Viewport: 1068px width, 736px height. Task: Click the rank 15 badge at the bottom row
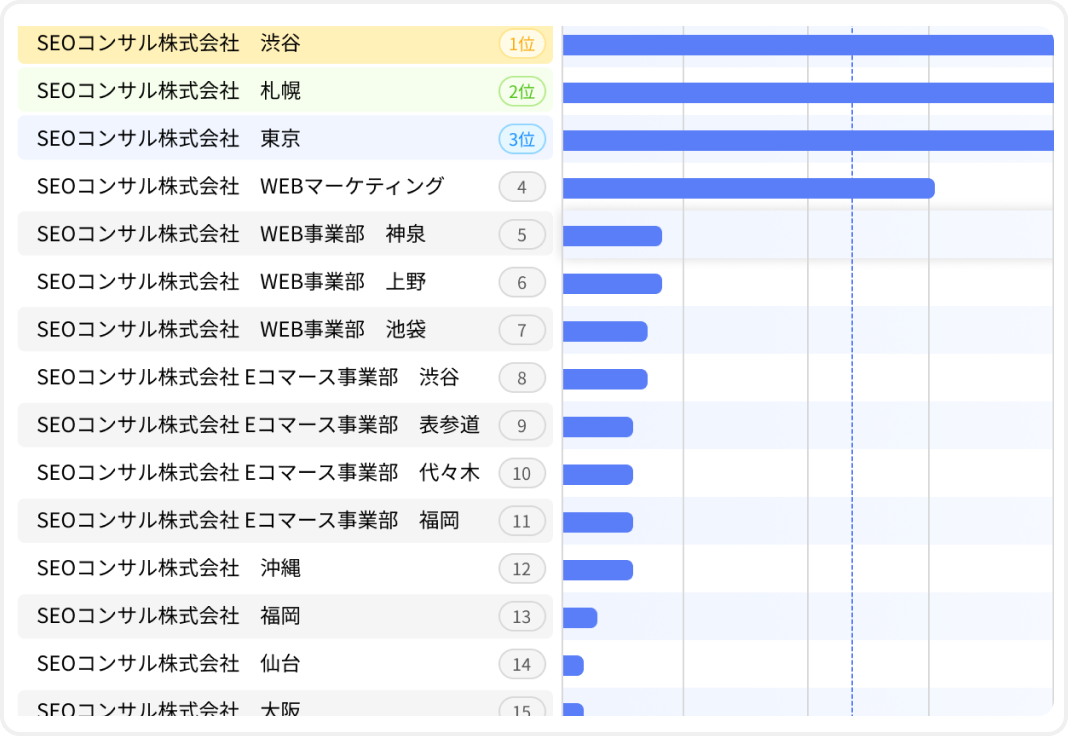coord(522,710)
